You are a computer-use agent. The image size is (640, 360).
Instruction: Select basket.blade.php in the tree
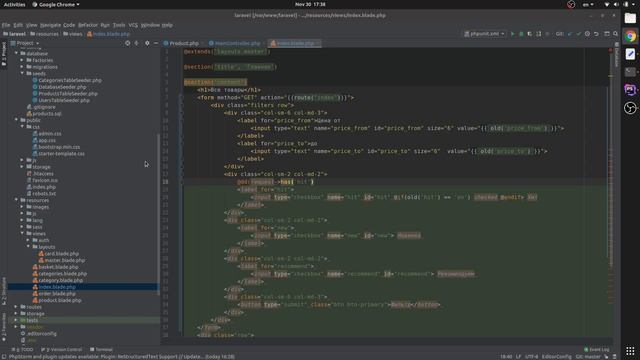point(58,267)
